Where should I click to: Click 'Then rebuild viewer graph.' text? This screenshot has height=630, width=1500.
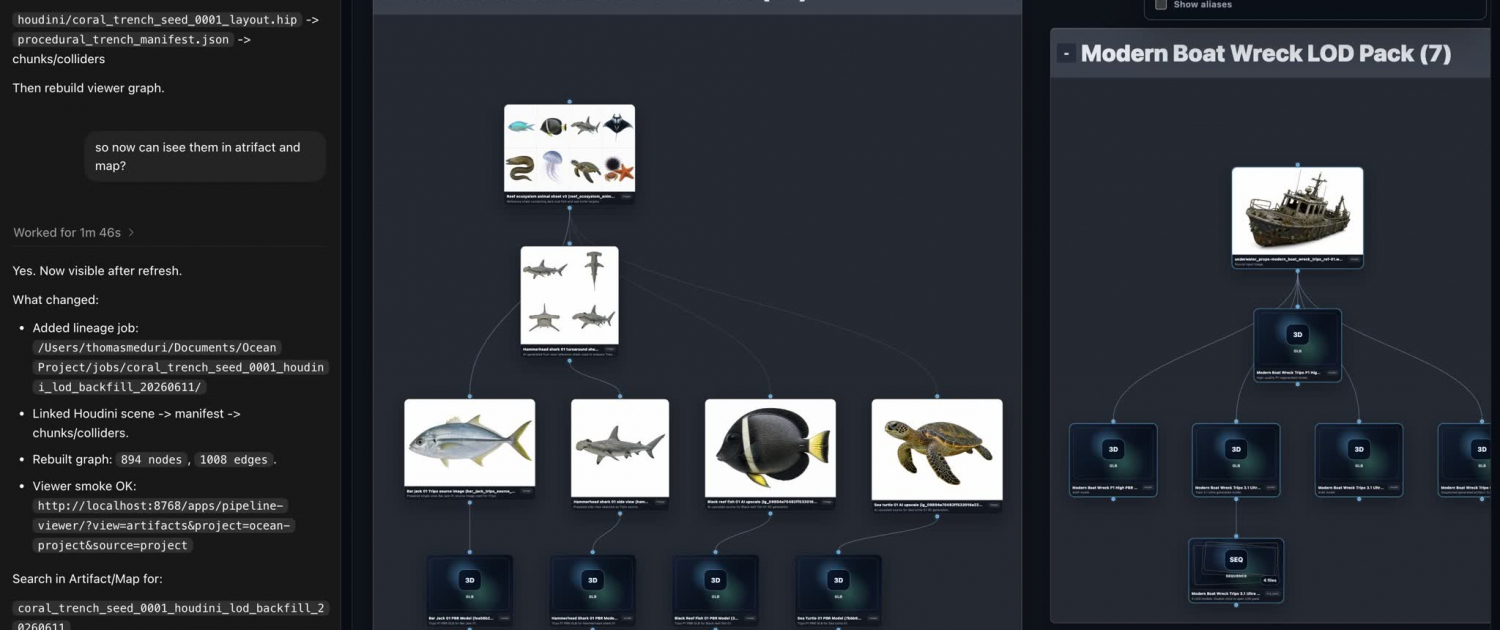(88, 88)
